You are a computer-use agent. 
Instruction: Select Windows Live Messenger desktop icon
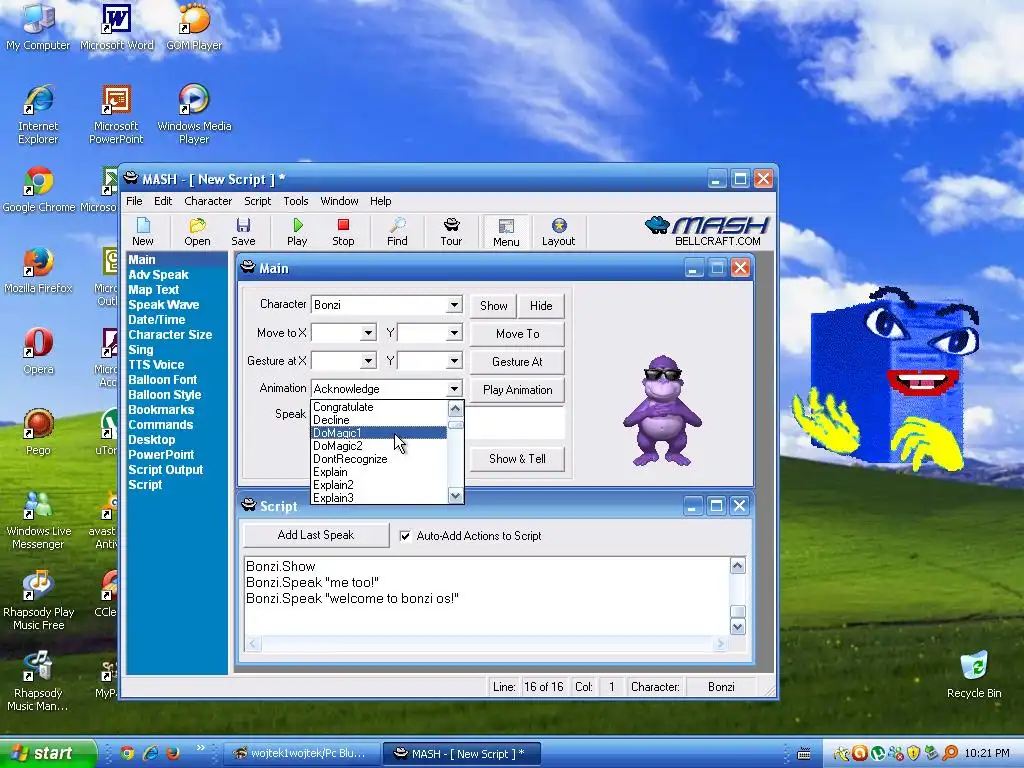[x=38, y=520]
